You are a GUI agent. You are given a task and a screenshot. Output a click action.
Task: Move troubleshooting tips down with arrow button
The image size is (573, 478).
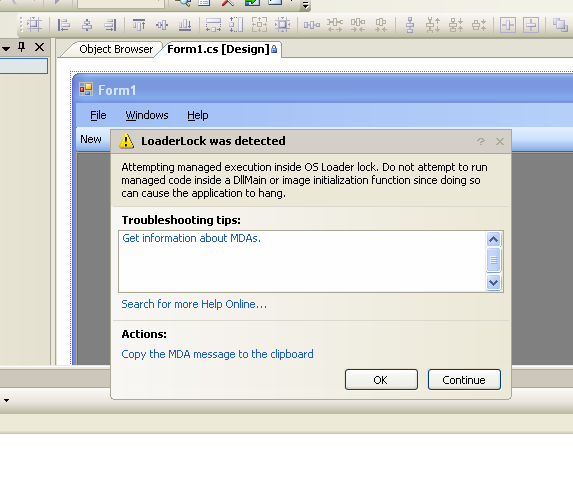tap(494, 282)
